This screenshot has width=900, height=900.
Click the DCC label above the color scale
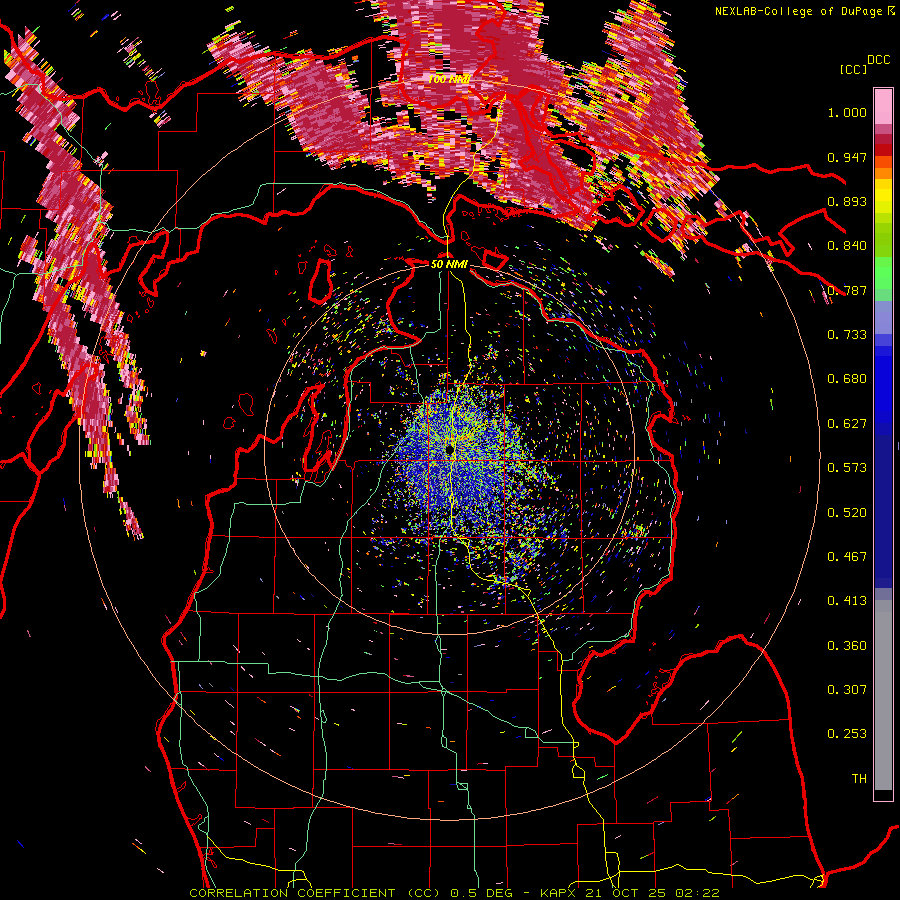[879, 60]
